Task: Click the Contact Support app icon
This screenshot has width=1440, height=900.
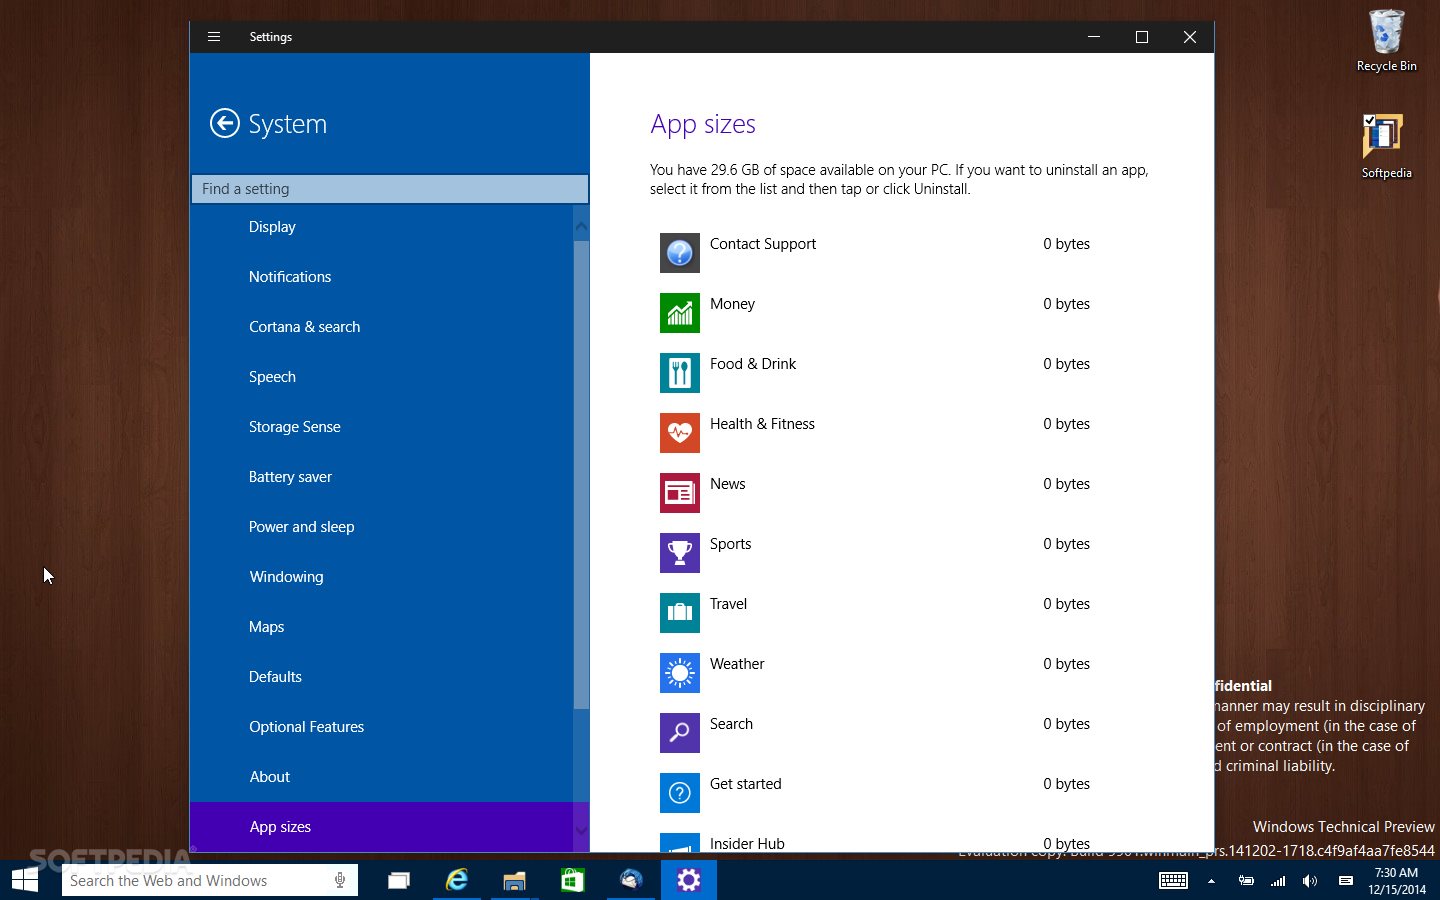Action: pos(679,253)
